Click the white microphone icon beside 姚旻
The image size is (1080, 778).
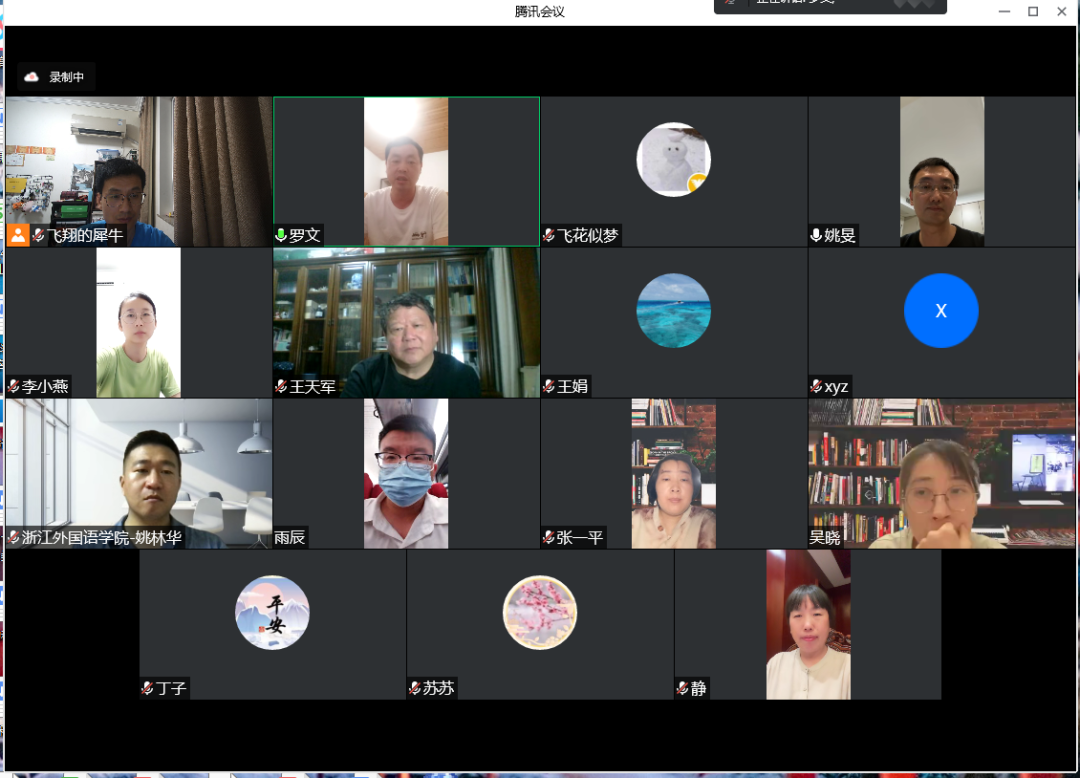pyautogui.click(x=816, y=236)
